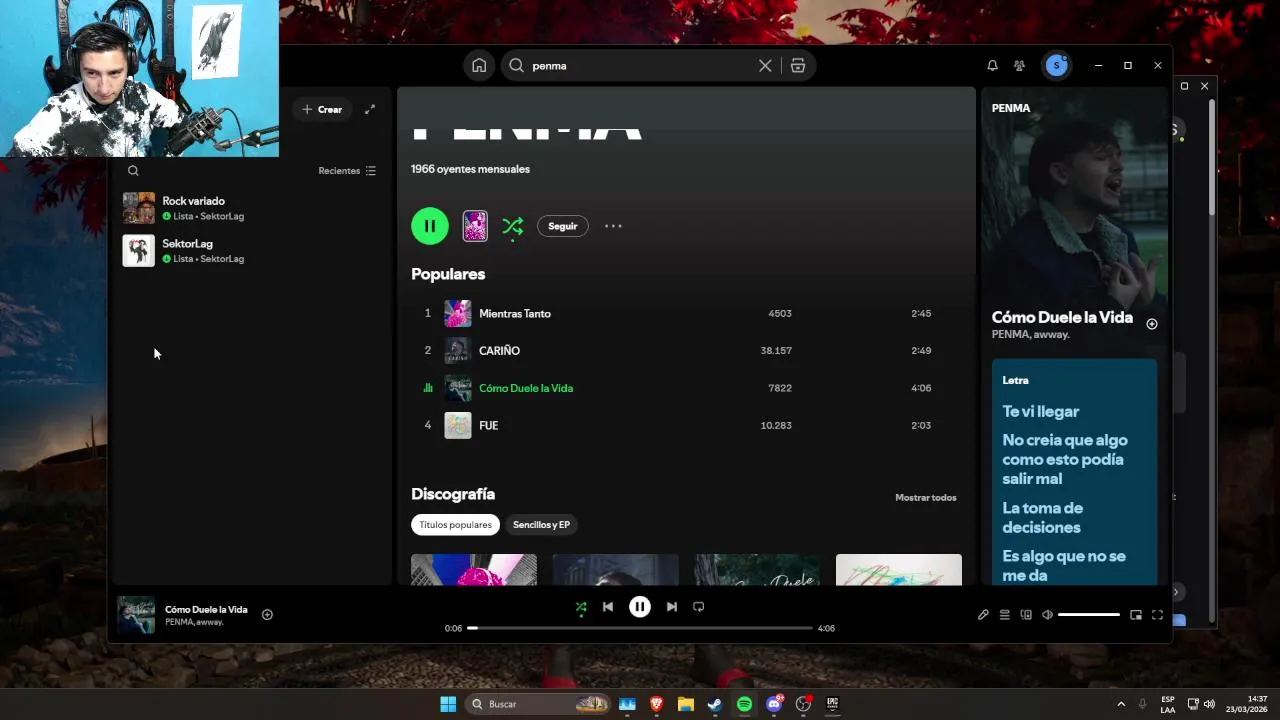The image size is (1280, 720).
Task: Open the lyrics microphone icon
Action: pyautogui.click(x=983, y=615)
